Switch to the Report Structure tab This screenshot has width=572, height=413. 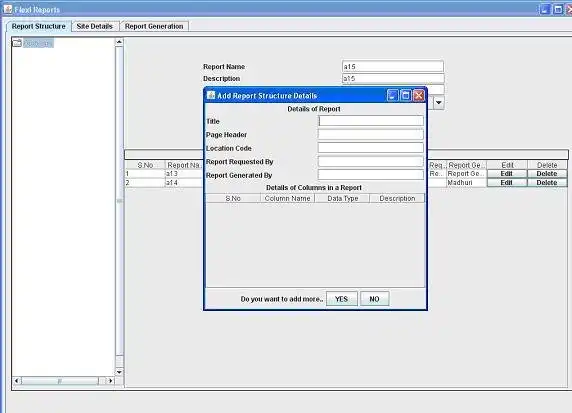[38, 26]
